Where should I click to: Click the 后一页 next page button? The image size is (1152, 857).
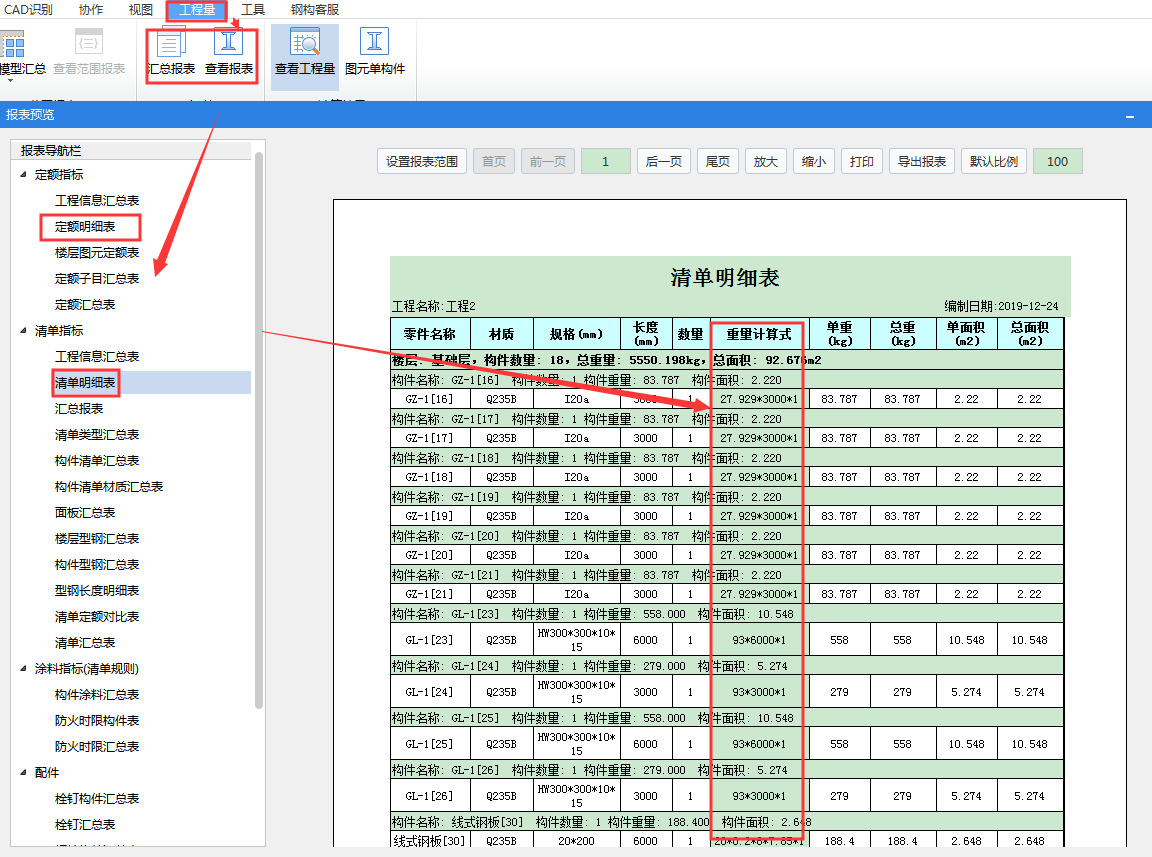(x=663, y=162)
